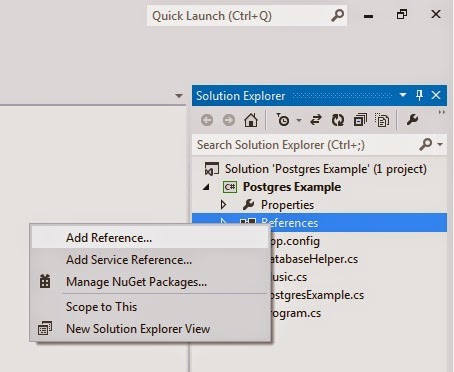Open Manage NuGet Packages... menu entry

pyautogui.click(x=150, y=282)
